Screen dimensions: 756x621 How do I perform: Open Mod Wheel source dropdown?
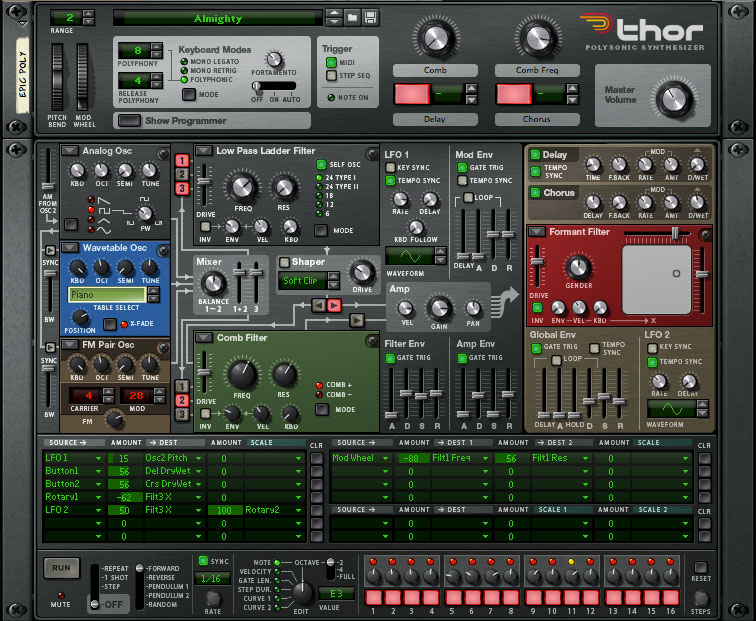(385, 459)
